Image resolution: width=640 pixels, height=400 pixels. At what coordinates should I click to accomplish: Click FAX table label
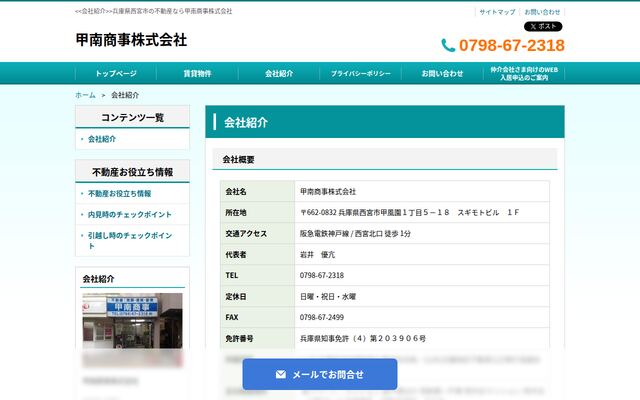(231, 318)
